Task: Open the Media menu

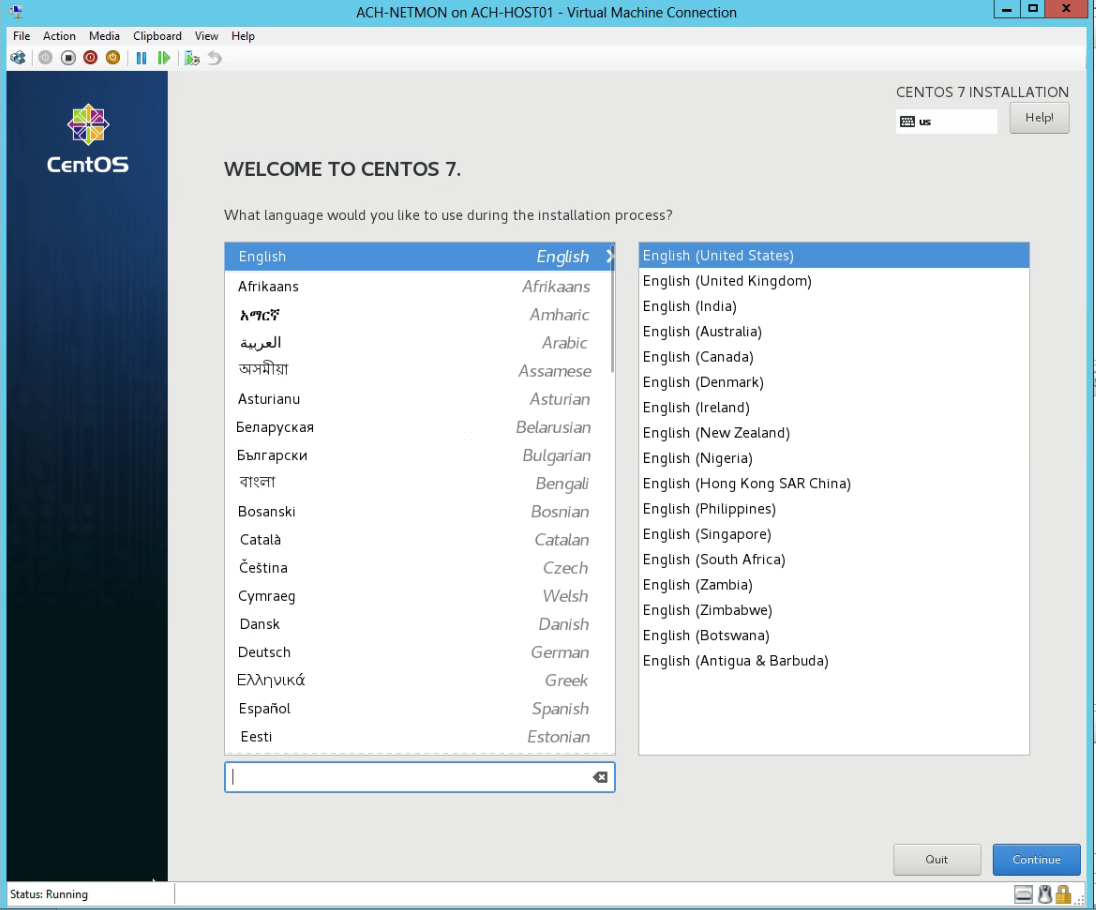Action: pos(104,36)
